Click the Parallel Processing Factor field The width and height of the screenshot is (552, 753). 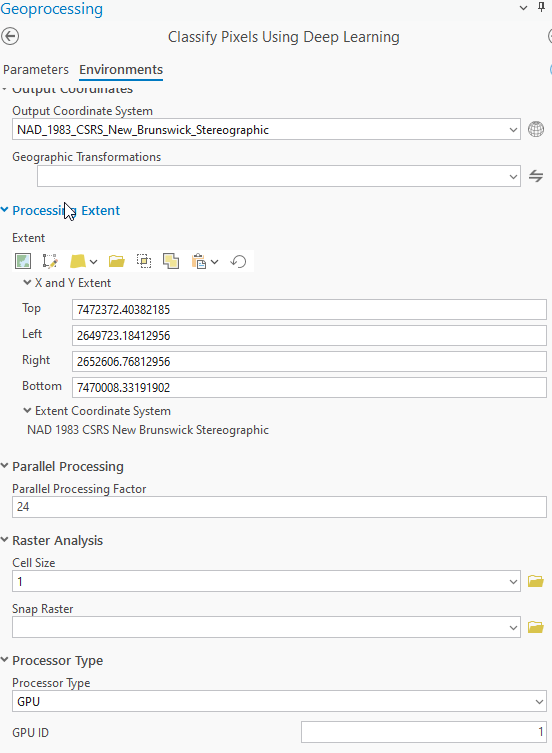(279, 507)
